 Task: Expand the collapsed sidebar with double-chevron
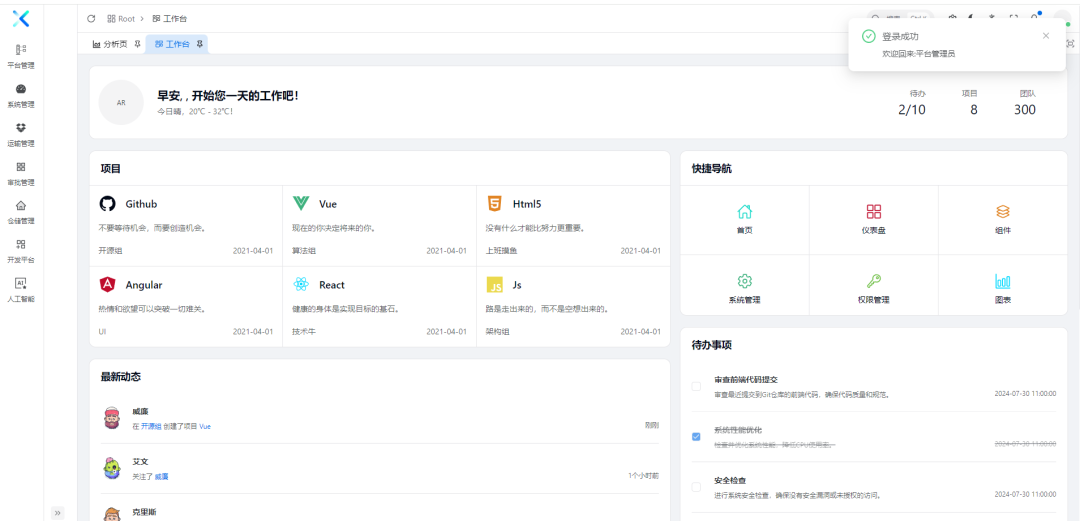(x=57, y=512)
